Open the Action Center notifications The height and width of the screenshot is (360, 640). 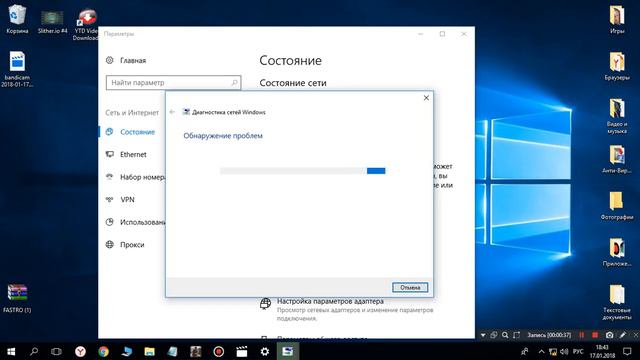pyautogui.click(x=627, y=351)
